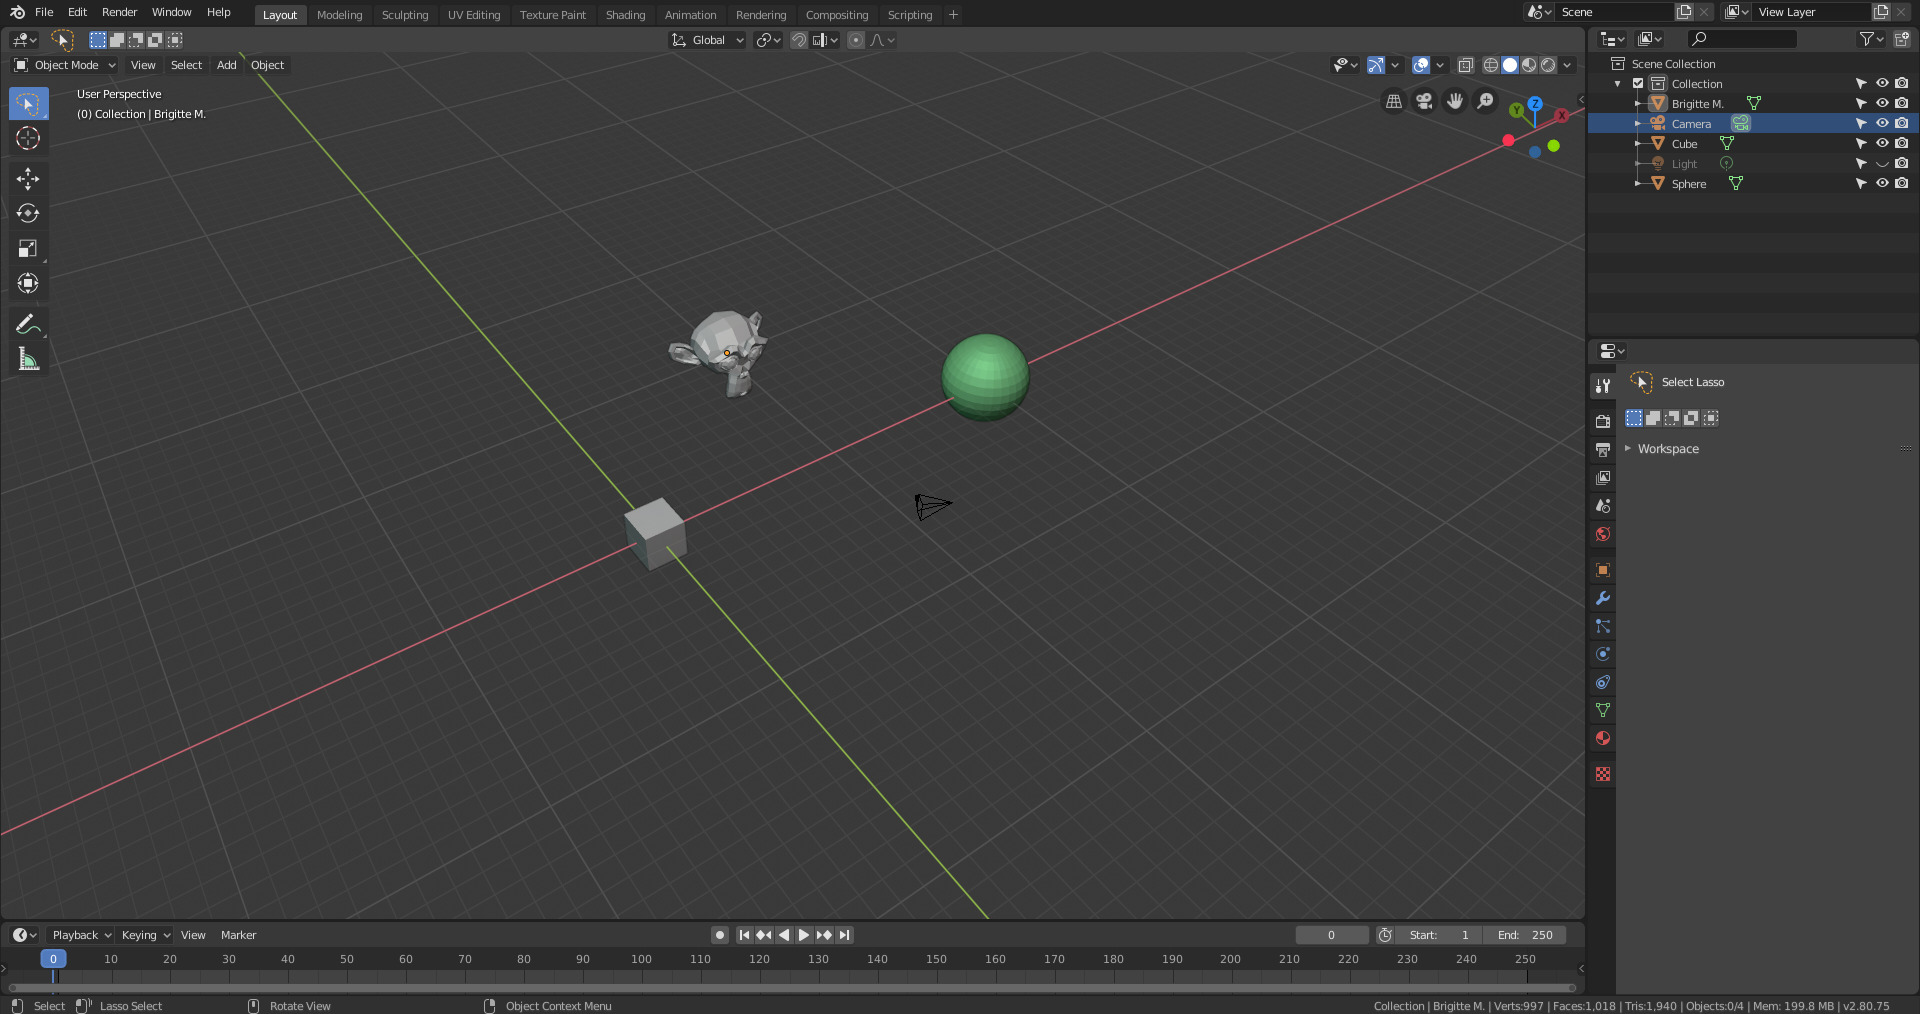Image resolution: width=1920 pixels, height=1014 pixels.
Task: Activate the Transform tool
Action: point(28,284)
